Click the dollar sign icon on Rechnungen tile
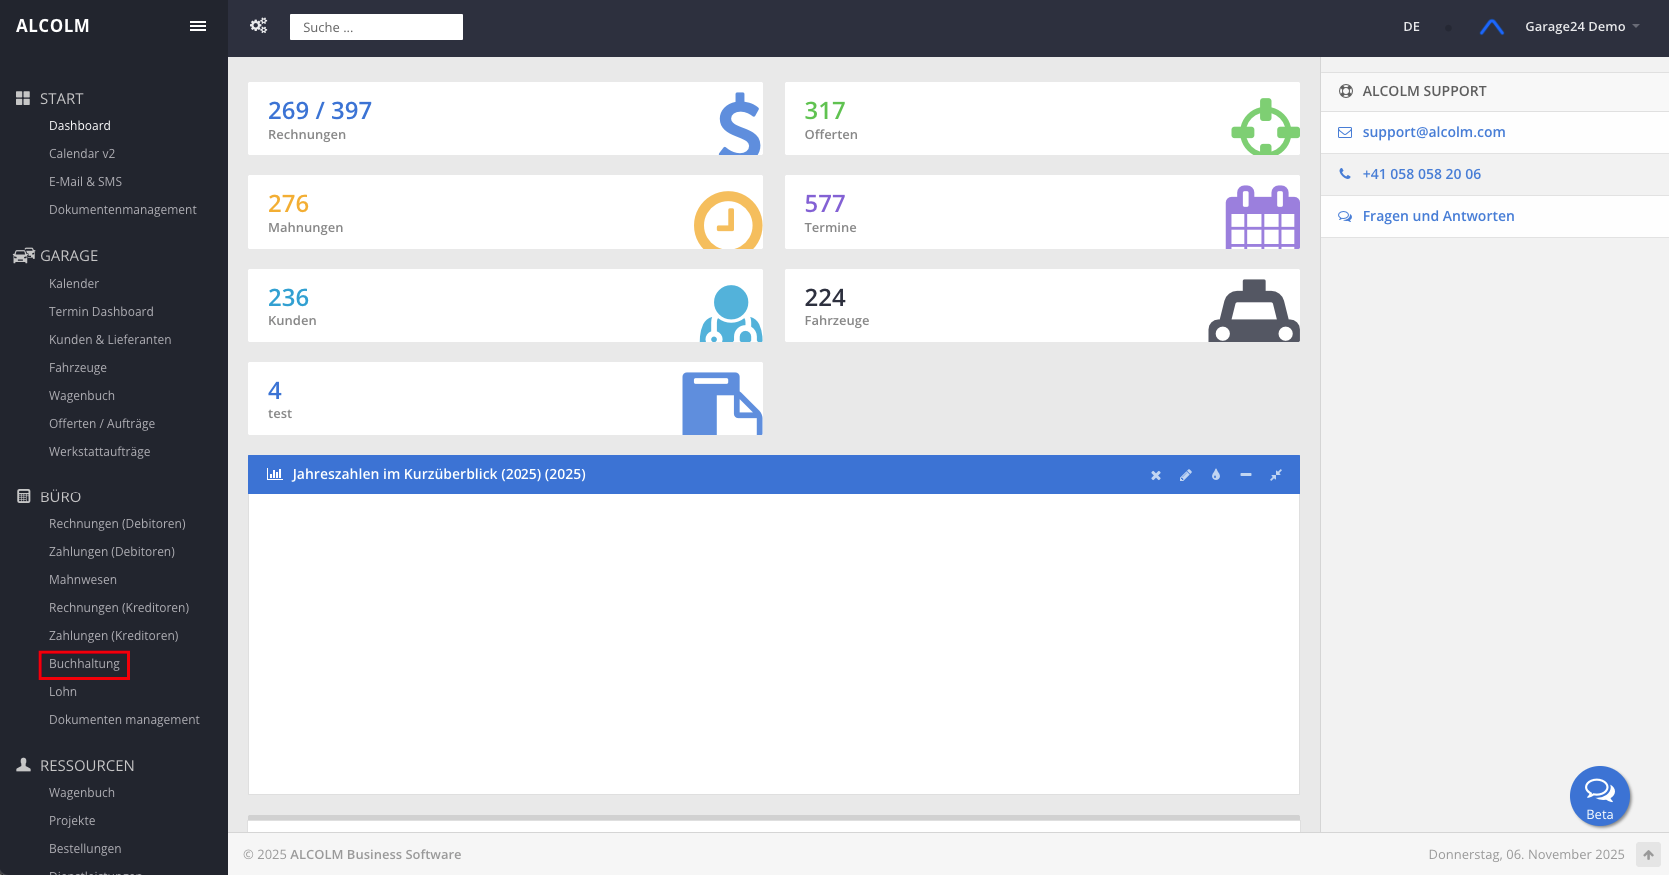The image size is (1669, 875). (x=739, y=124)
